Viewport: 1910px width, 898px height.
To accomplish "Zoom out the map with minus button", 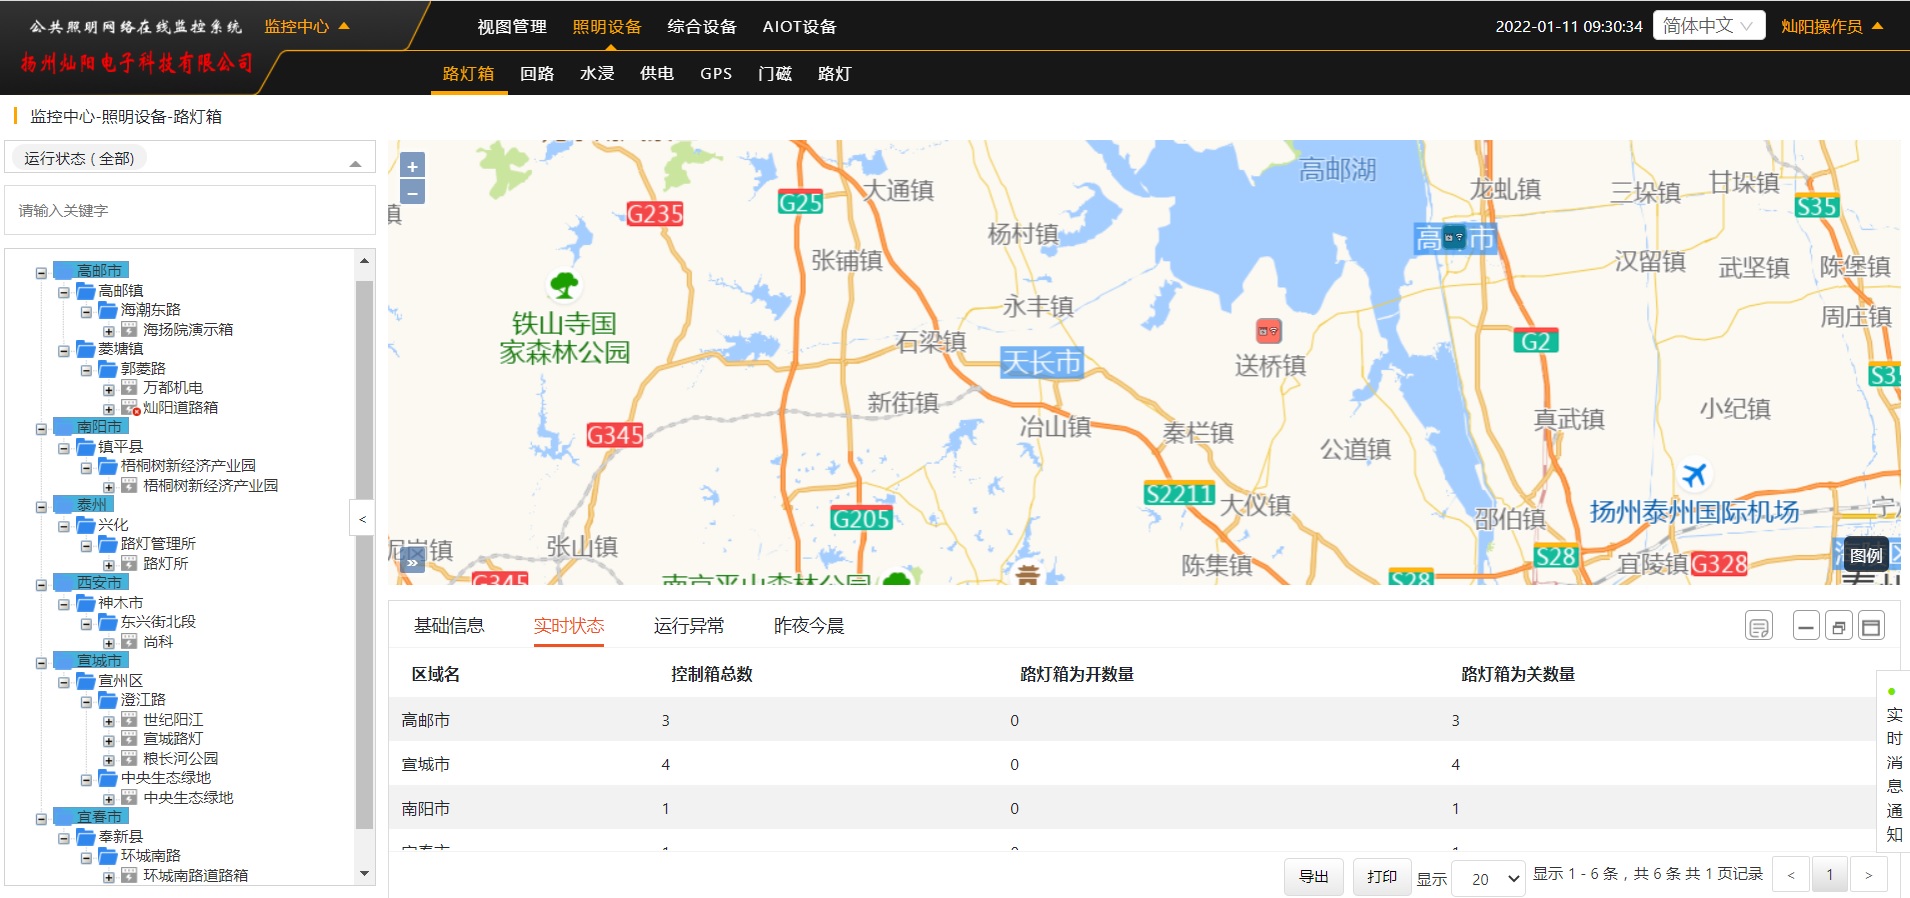I will tap(412, 191).
